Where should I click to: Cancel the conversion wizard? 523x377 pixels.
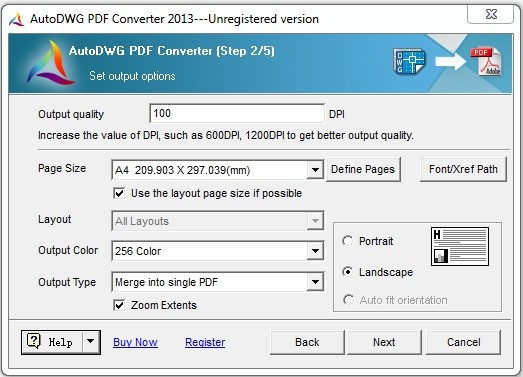464,342
